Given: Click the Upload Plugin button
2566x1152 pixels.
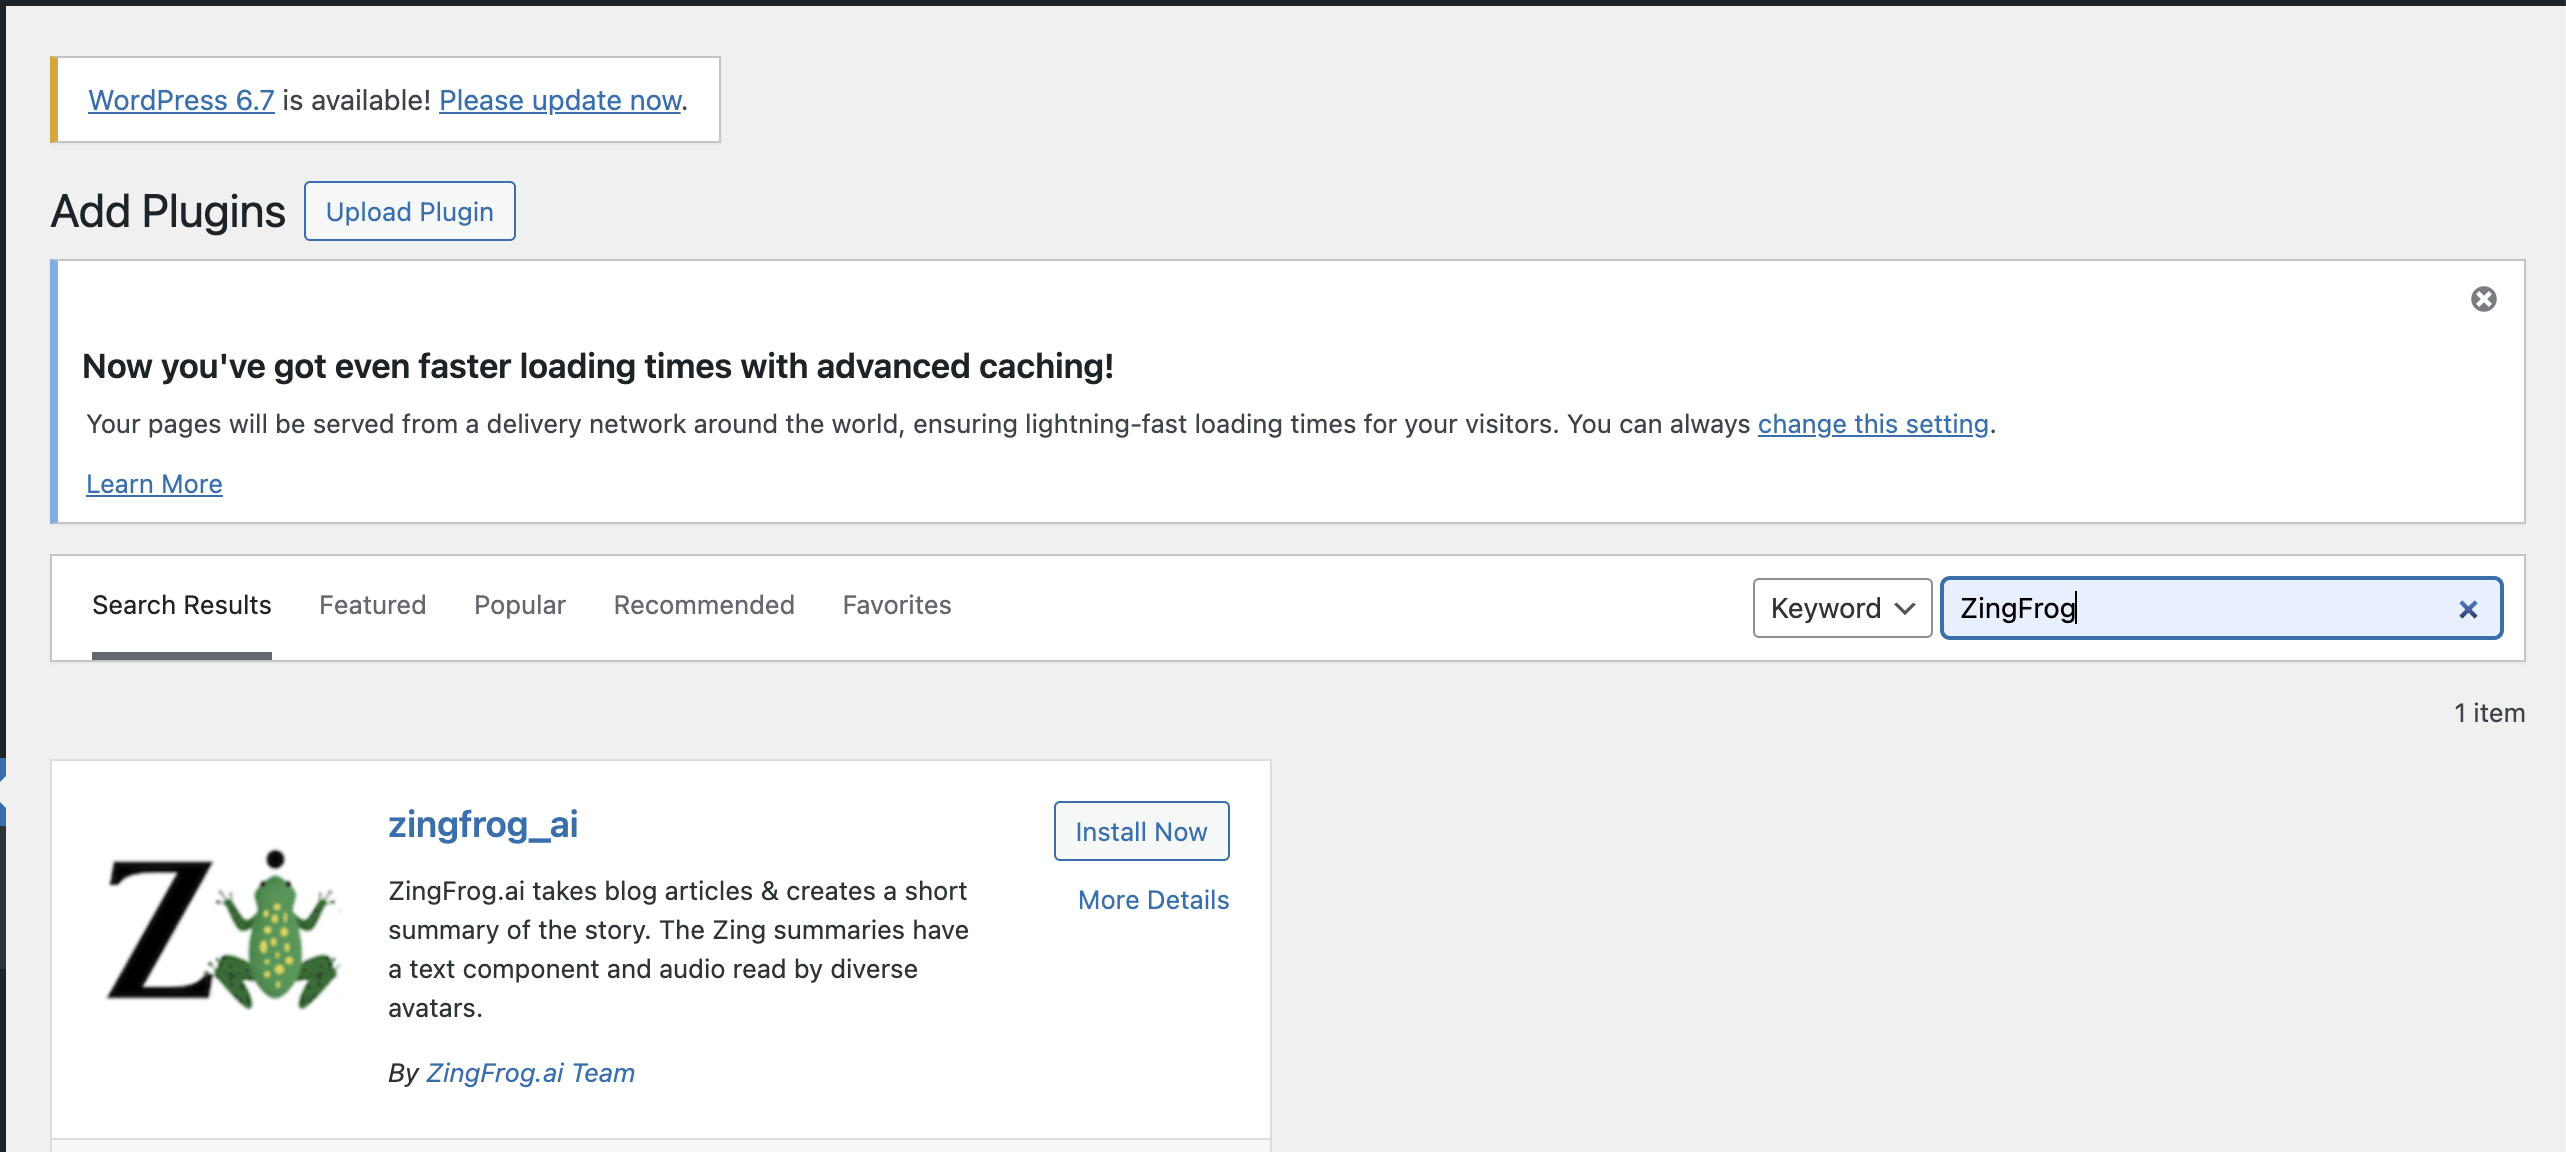Looking at the screenshot, I should point(410,211).
